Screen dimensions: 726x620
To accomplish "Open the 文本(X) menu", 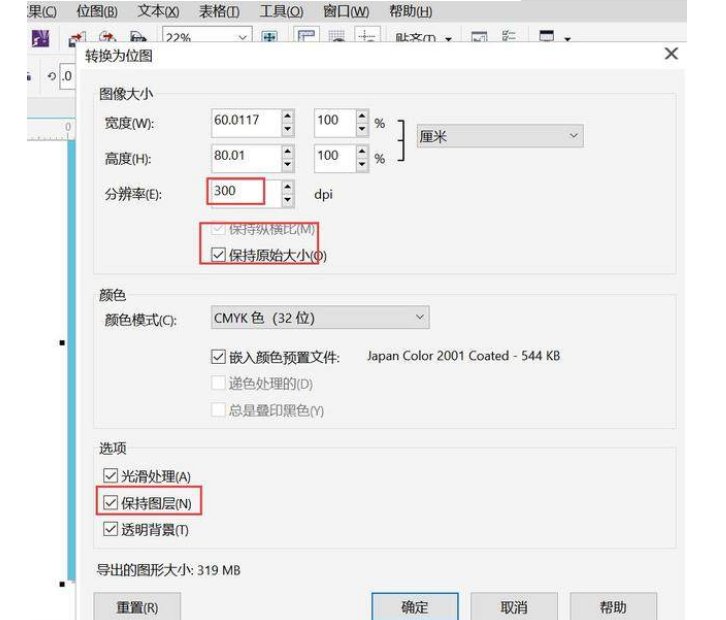I will (x=158, y=10).
